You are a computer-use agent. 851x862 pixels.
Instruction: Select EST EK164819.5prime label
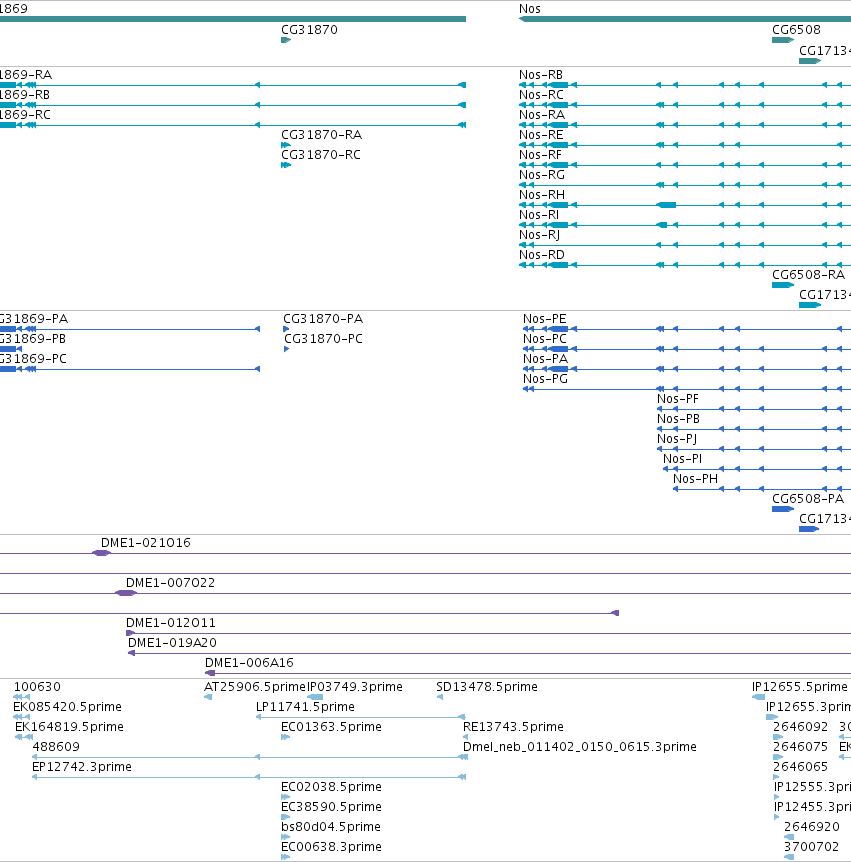click(x=69, y=727)
